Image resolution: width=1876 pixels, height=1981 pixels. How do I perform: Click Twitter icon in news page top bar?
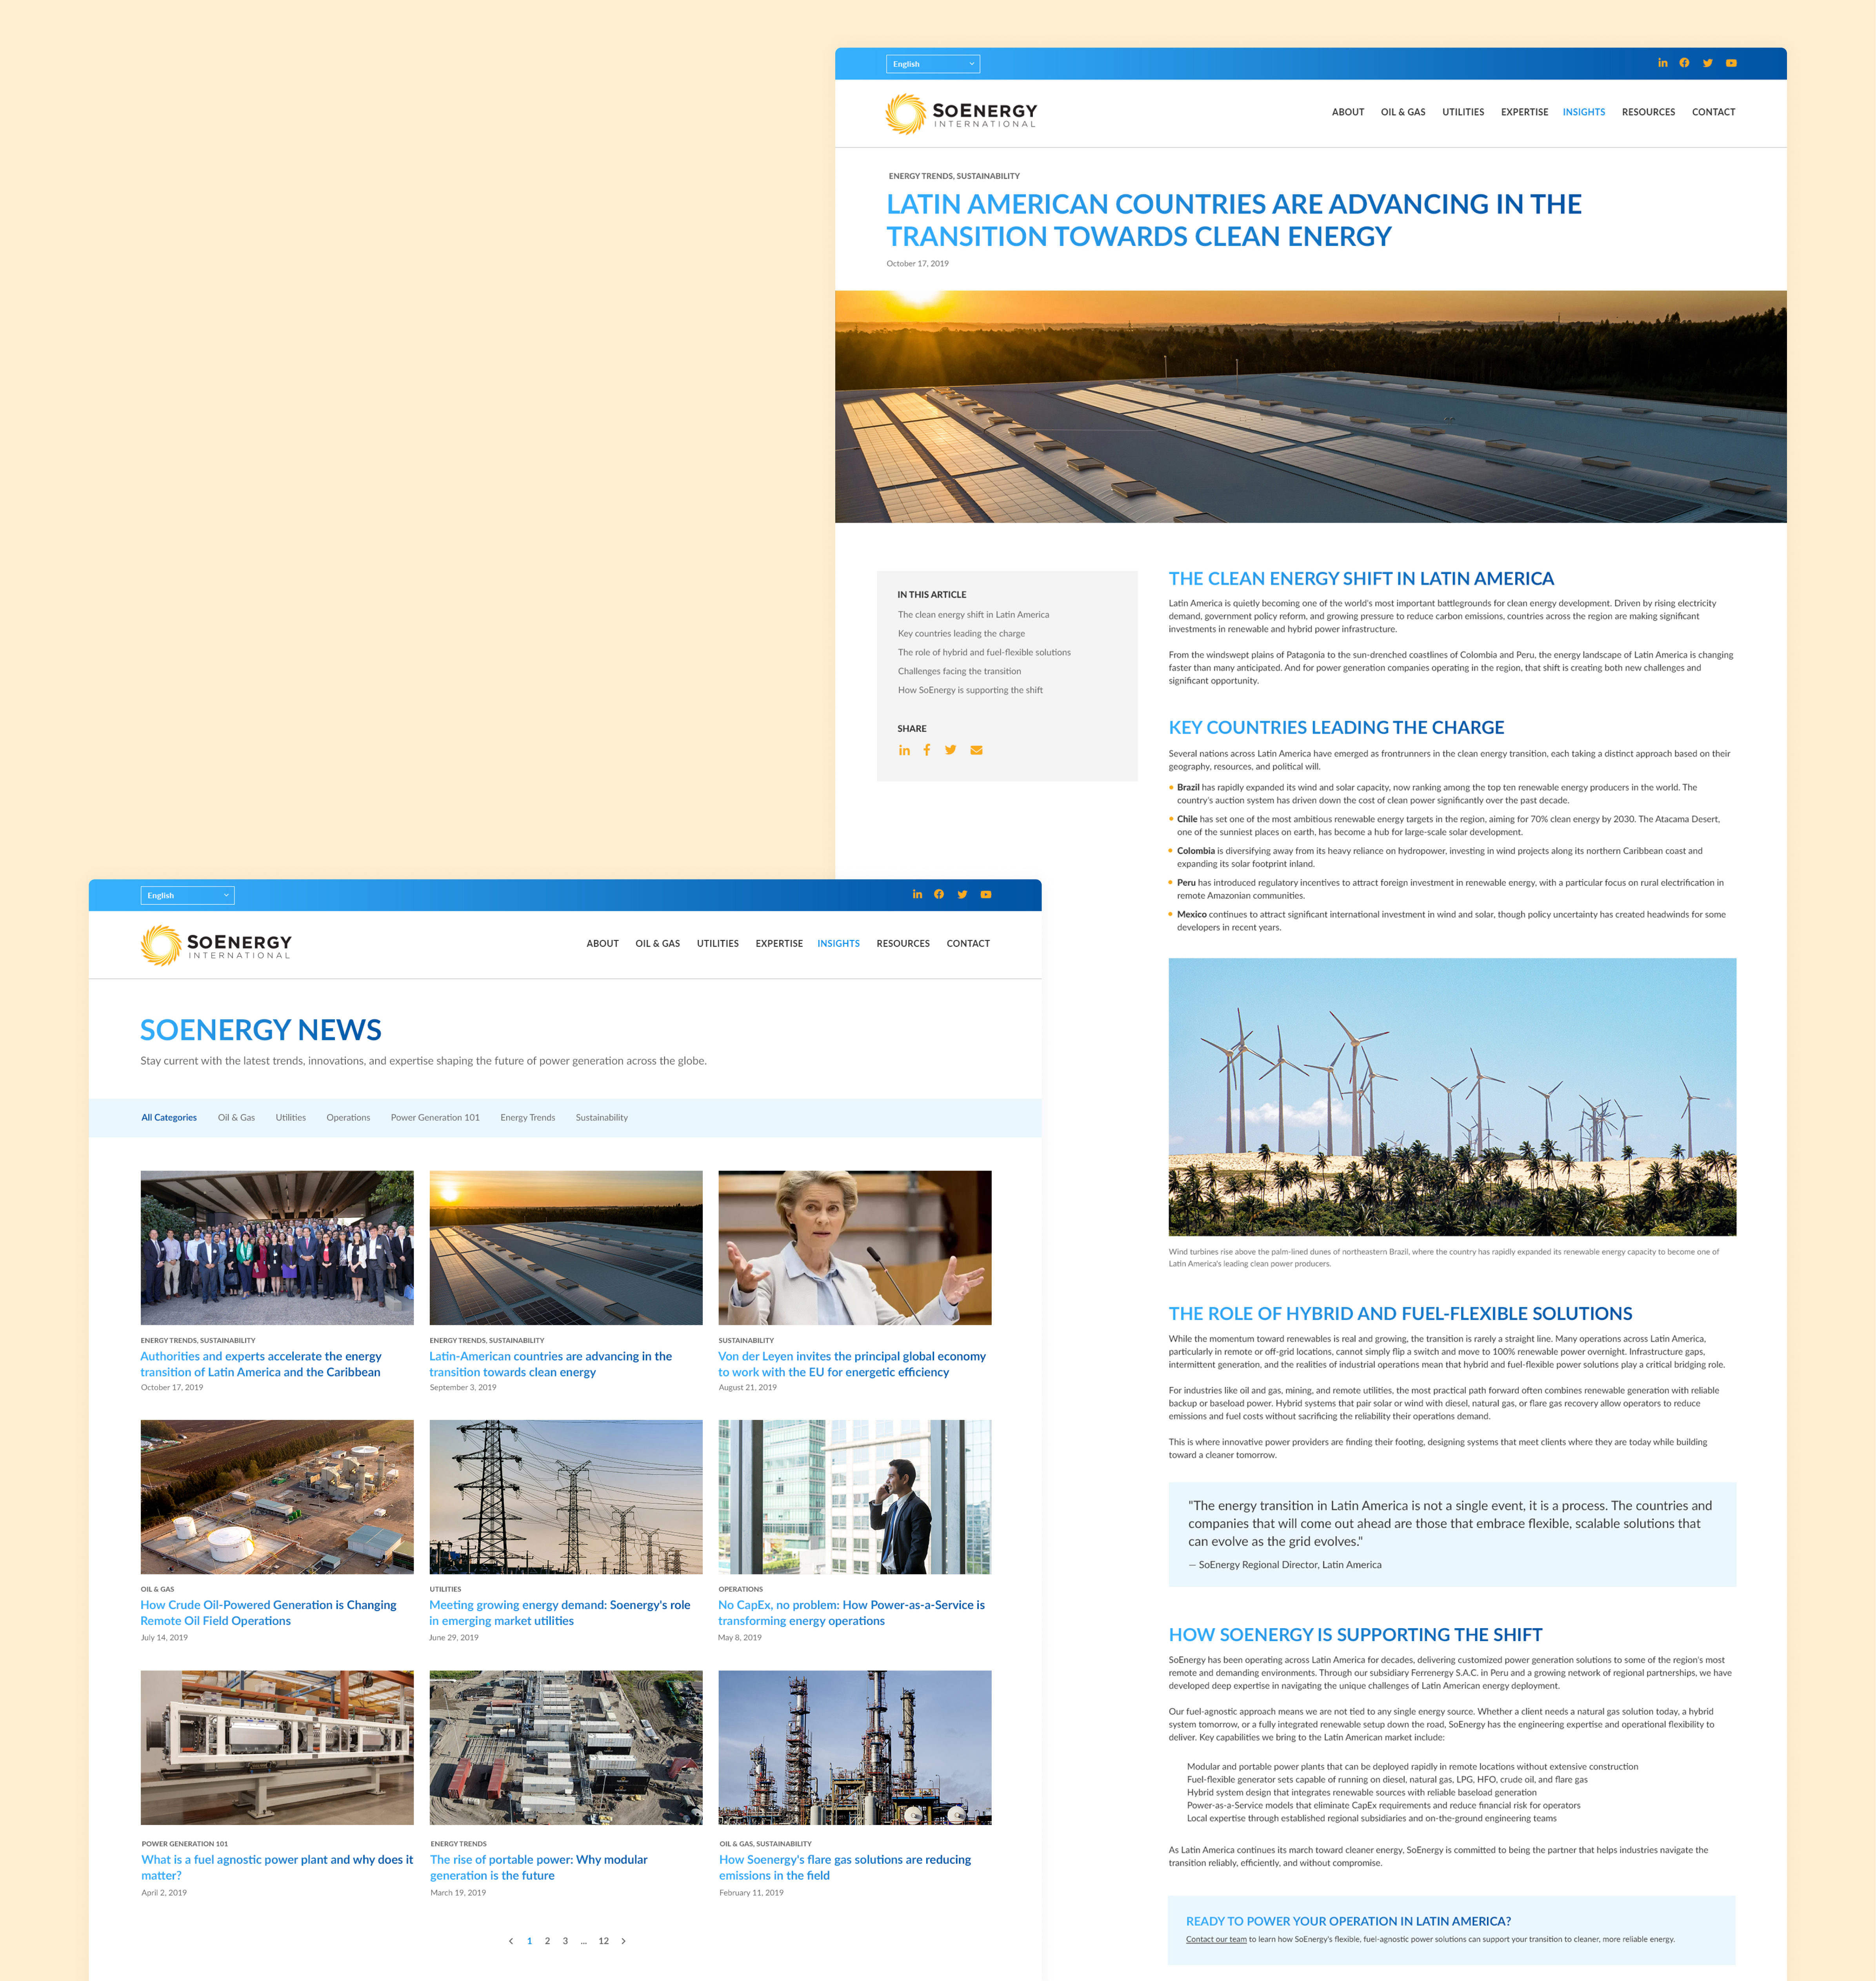962,894
